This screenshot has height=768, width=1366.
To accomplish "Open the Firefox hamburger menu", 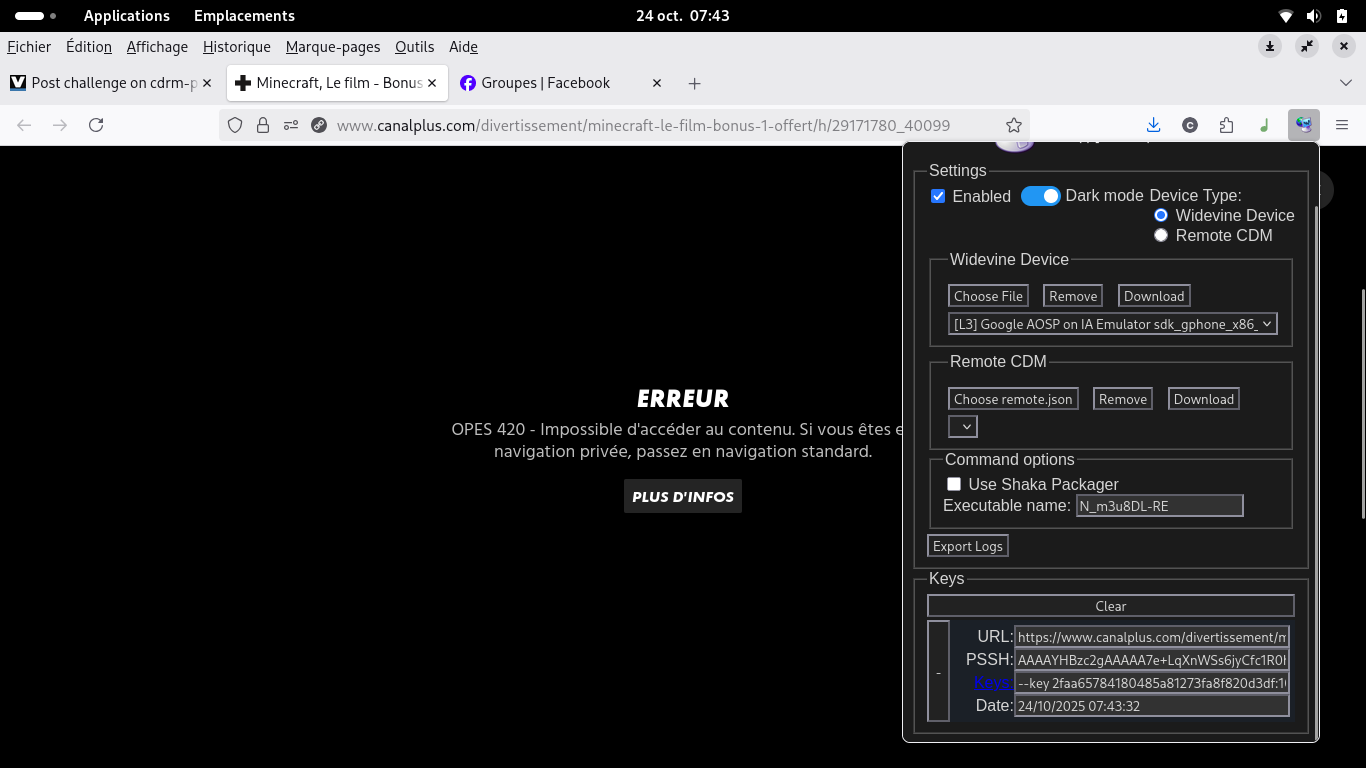I will click(x=1342, y=125).
